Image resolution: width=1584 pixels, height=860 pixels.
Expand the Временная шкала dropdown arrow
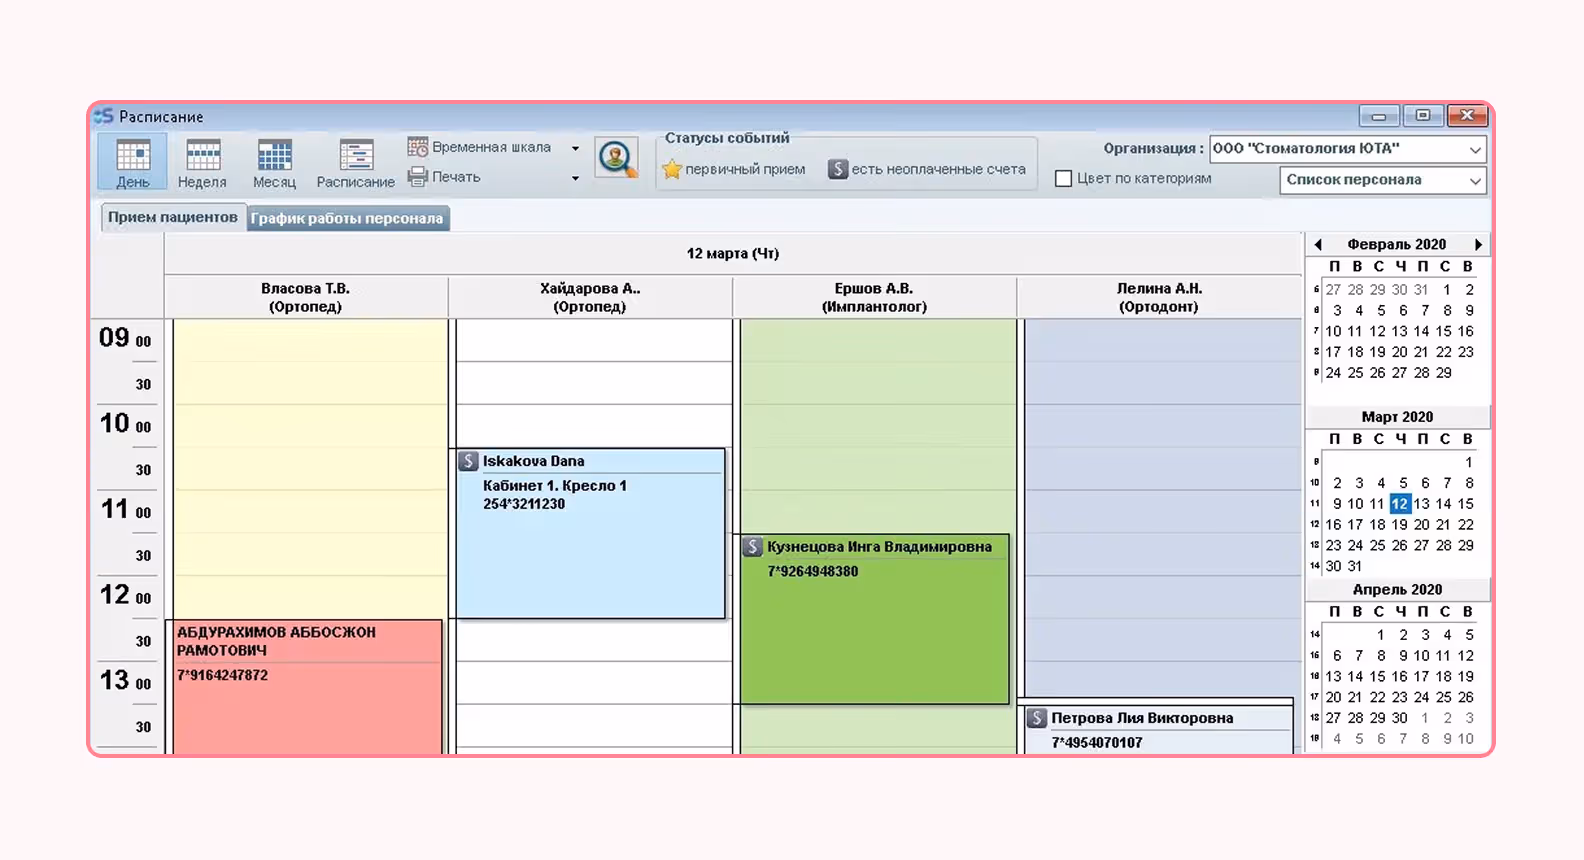tap(575, 148)
